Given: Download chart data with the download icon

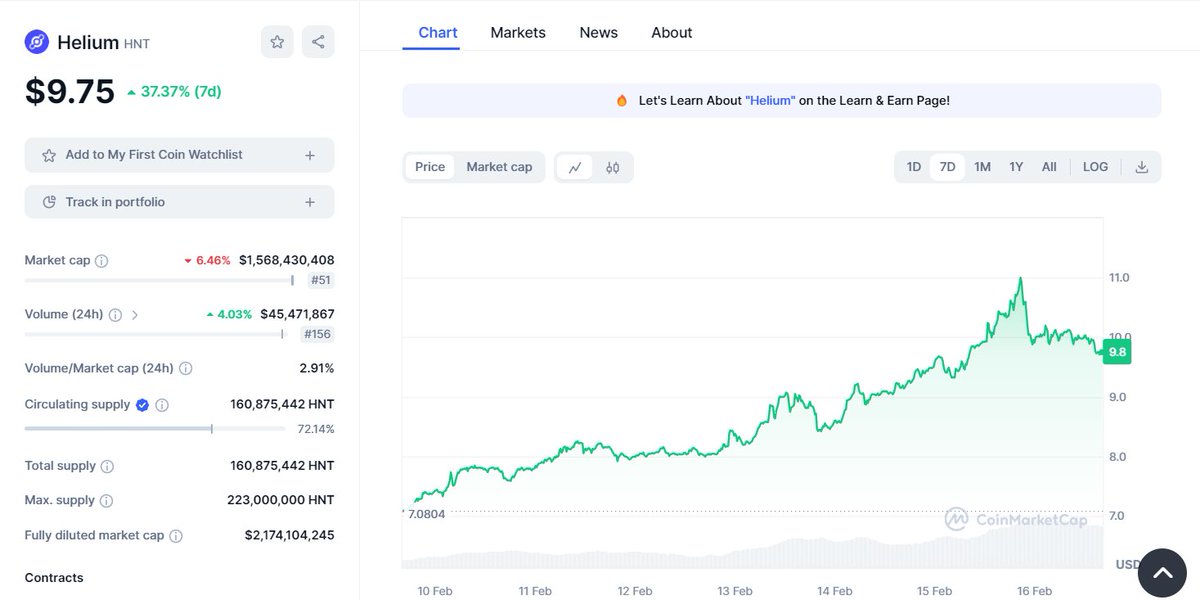Looking at the screenshot, I should click(1141, 167).
